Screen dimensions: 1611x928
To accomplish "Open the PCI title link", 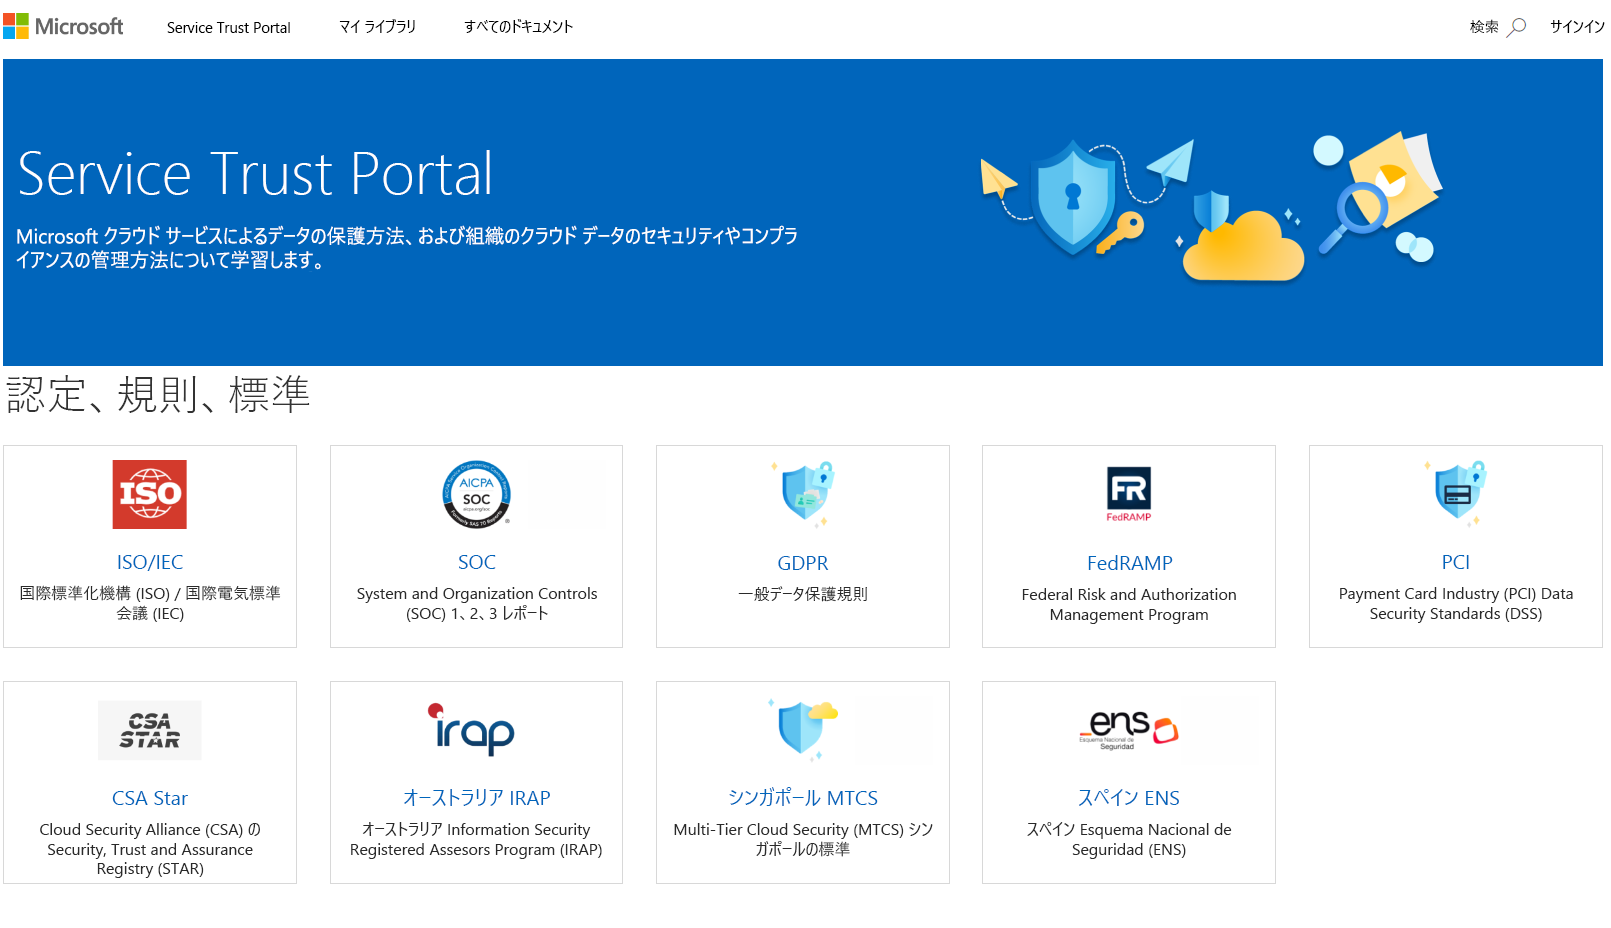I will 1456,562.
